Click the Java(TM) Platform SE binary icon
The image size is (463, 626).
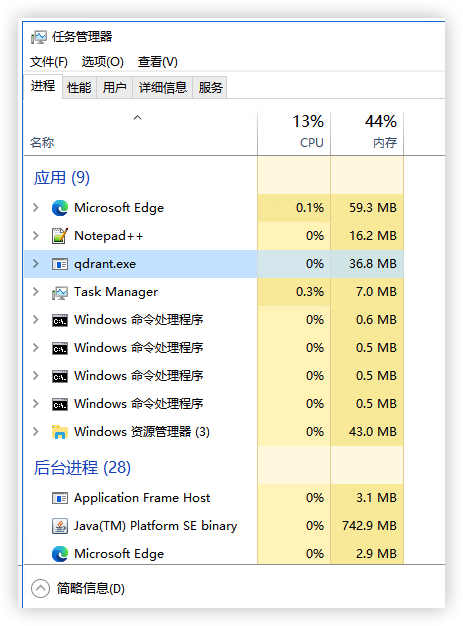point(60,526)
